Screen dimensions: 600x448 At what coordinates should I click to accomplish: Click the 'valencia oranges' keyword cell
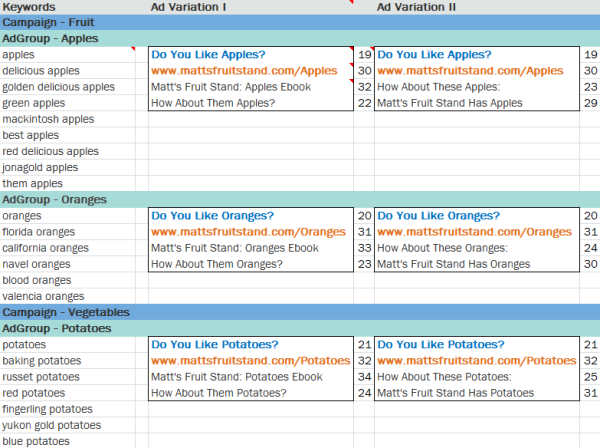(x=43, y=296)
